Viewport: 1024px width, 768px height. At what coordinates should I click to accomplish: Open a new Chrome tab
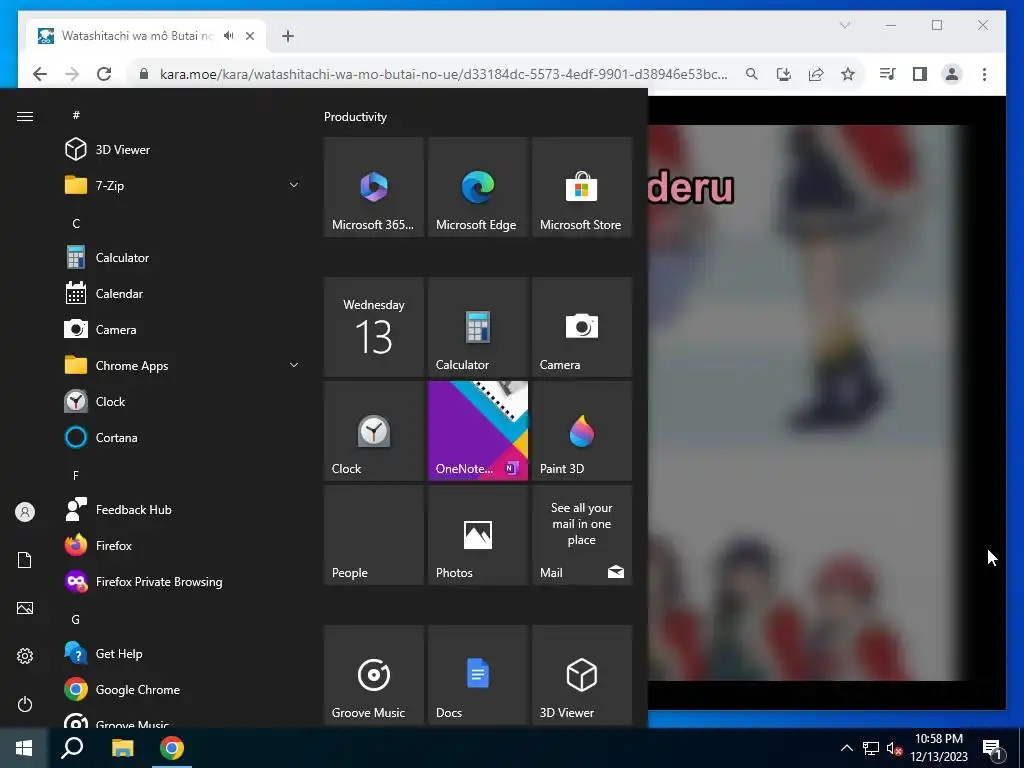(x=288, y=36)
